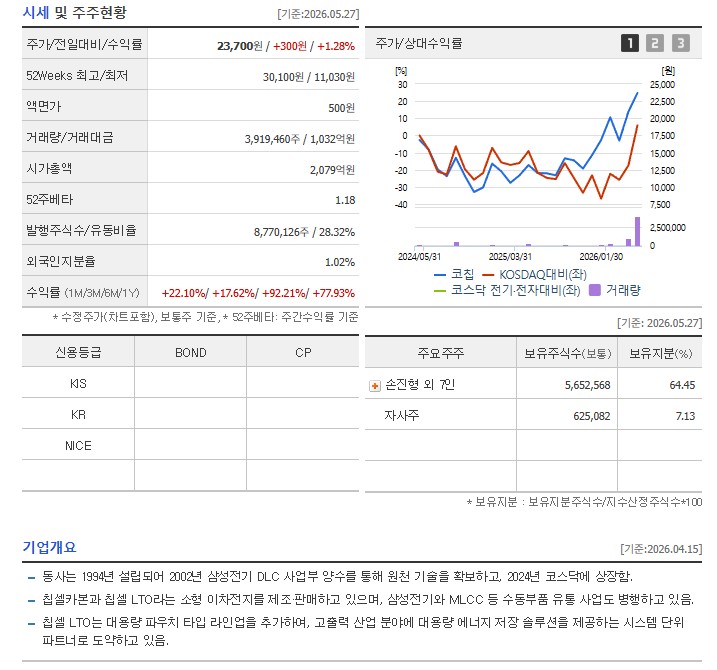
Task: Click the [기준:2026.04.15] date note
Action: 661,549
